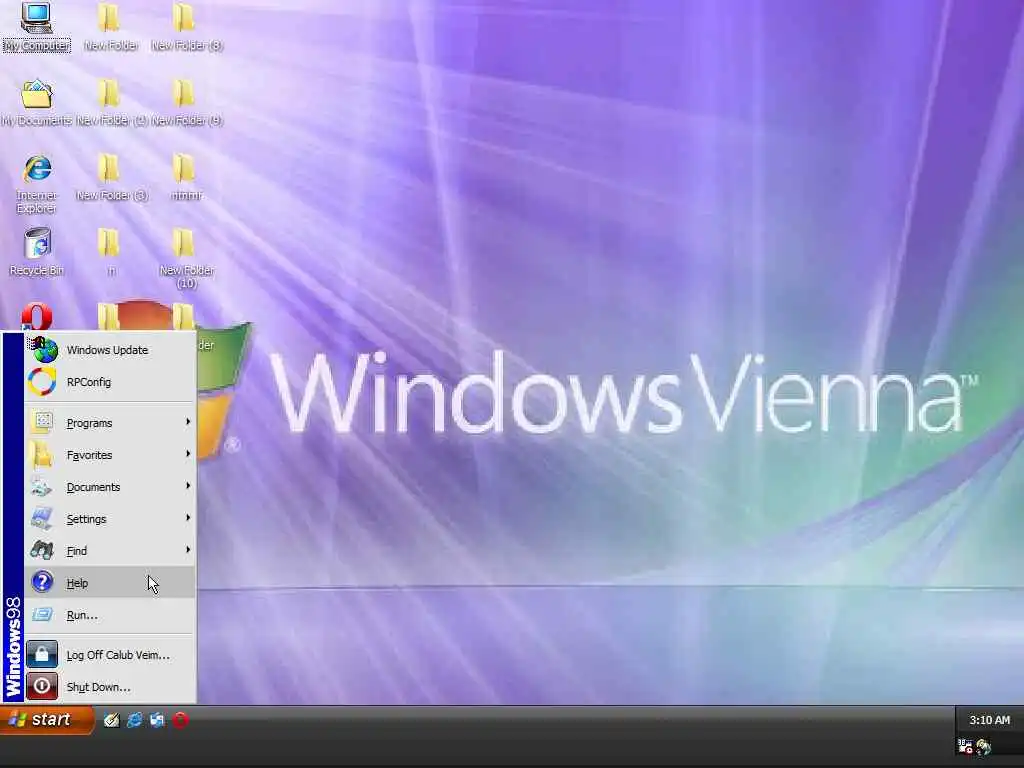The width and height of the screenshot is (1024, 768).
Task: Expand the Find submenu arrow
Action: [188, 550]
